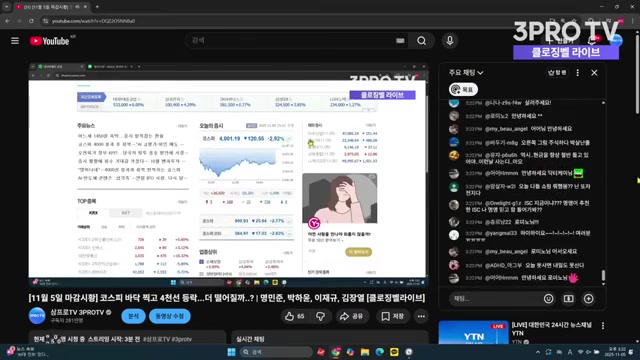Click the magnifier search button
Viewport: 640px width, 360px height.
coord(421,41)
